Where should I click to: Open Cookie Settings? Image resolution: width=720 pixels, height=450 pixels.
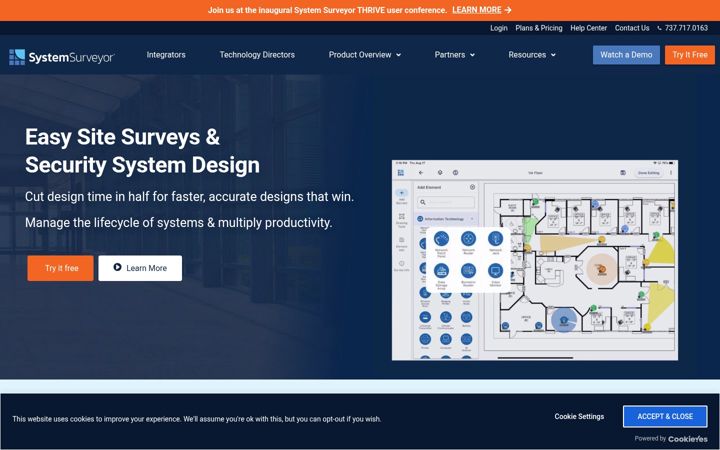pos(579,416)
